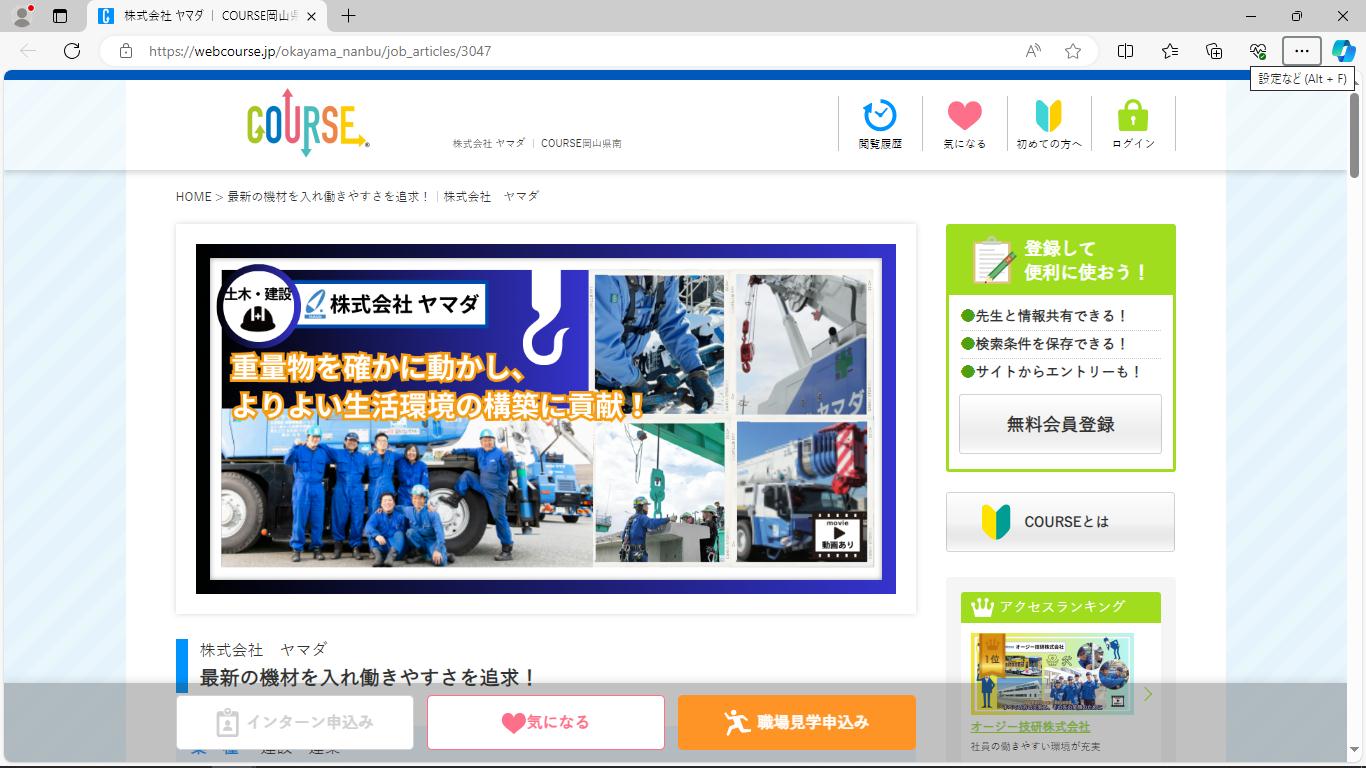Click the ログイン lock icon

click(x=1133, y=124)
